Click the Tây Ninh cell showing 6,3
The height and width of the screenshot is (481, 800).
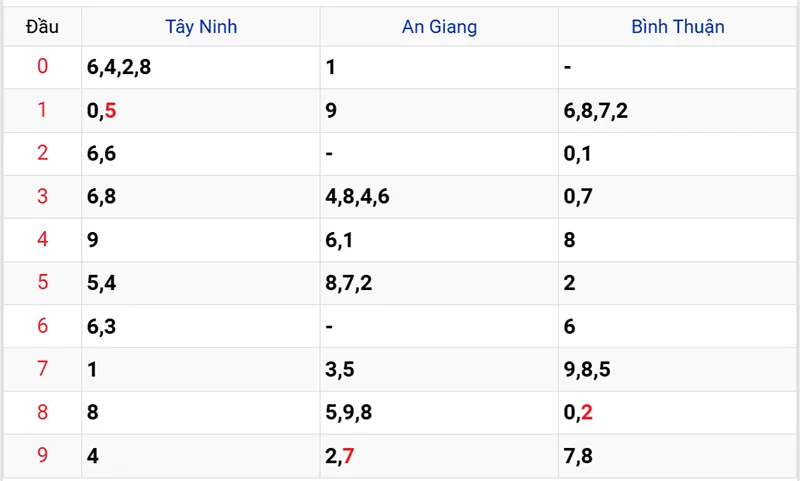coord(102,326)
